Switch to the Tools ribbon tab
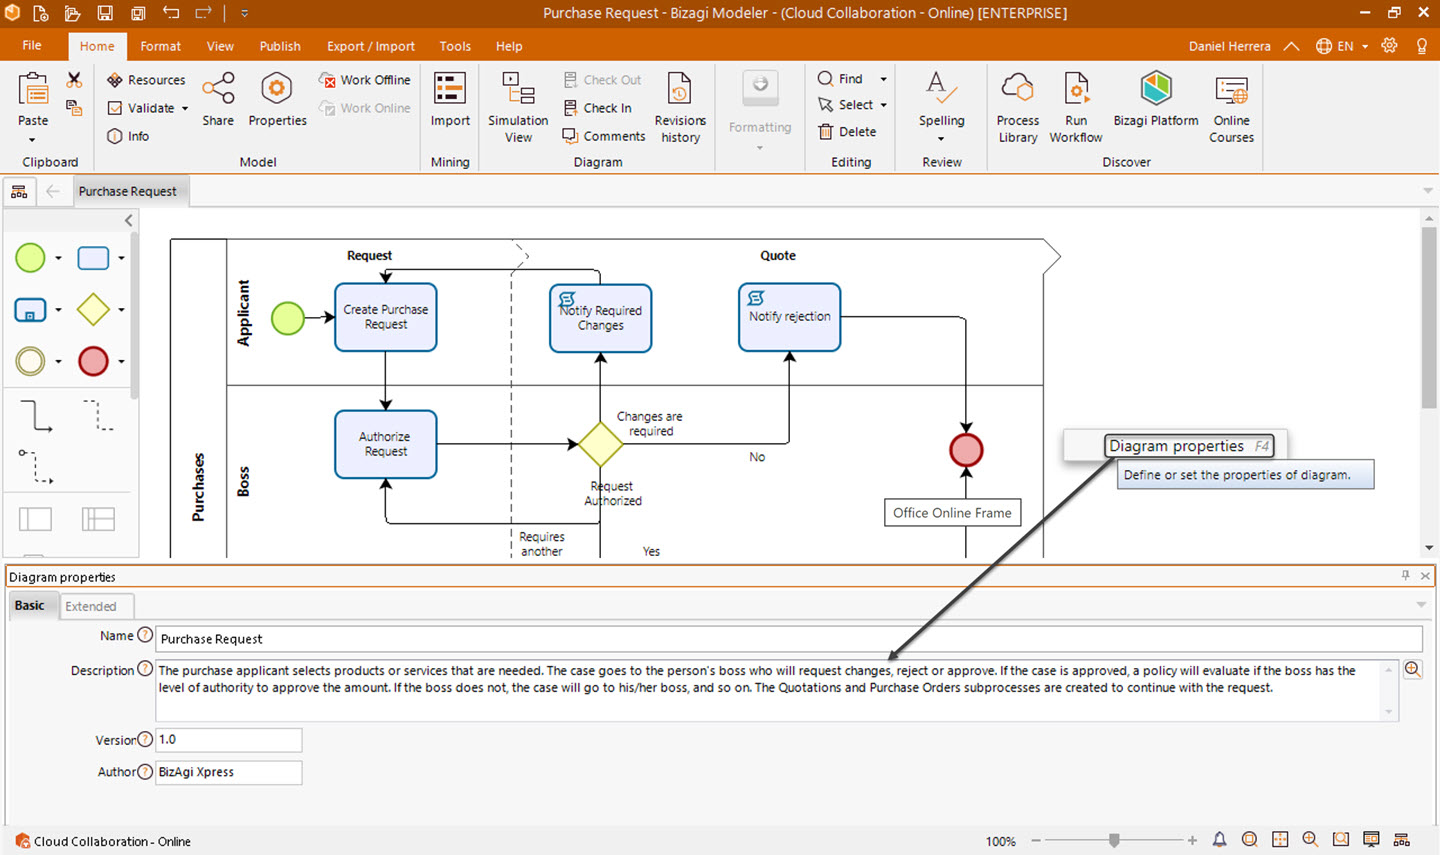The width and height of the screenshot is (1440, 855). click(455, 46)
